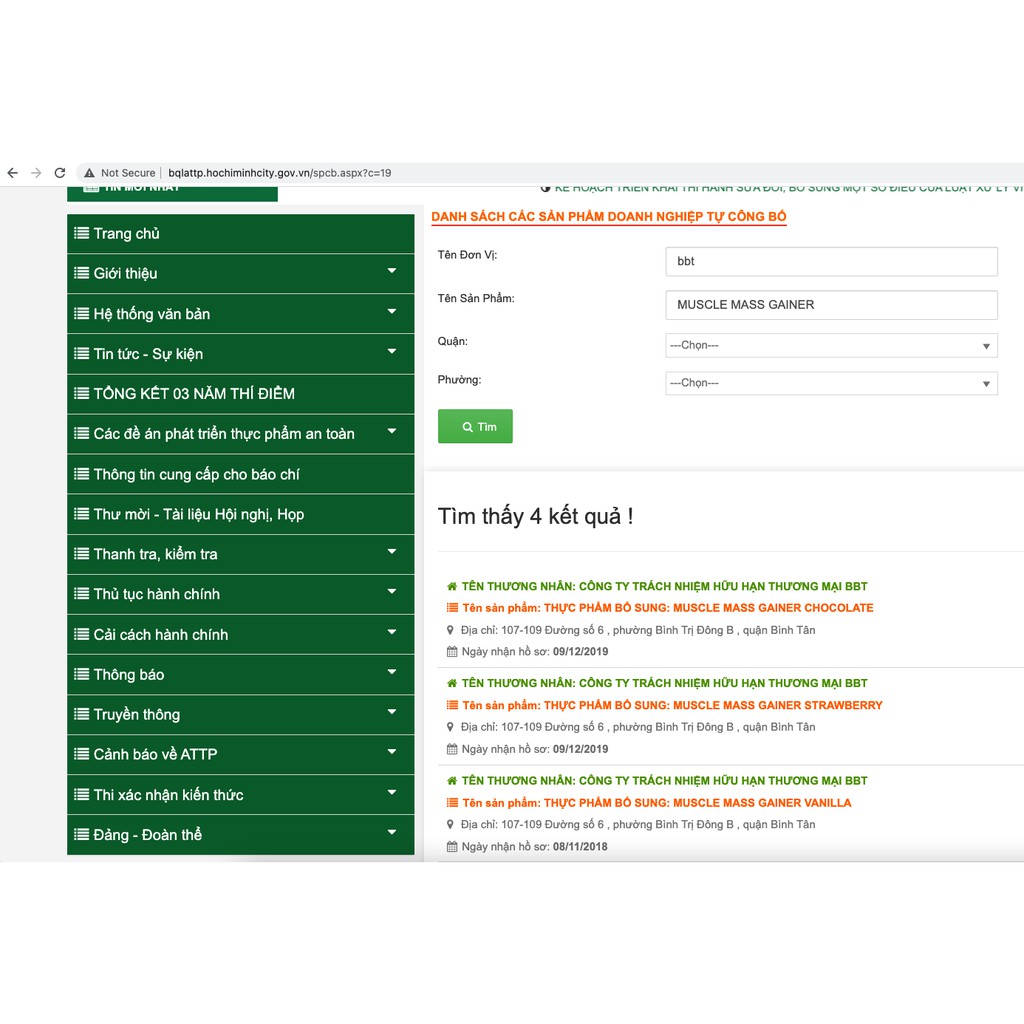
Task: Expand the Thông báo submenu arrow
Action: point(392,672)
